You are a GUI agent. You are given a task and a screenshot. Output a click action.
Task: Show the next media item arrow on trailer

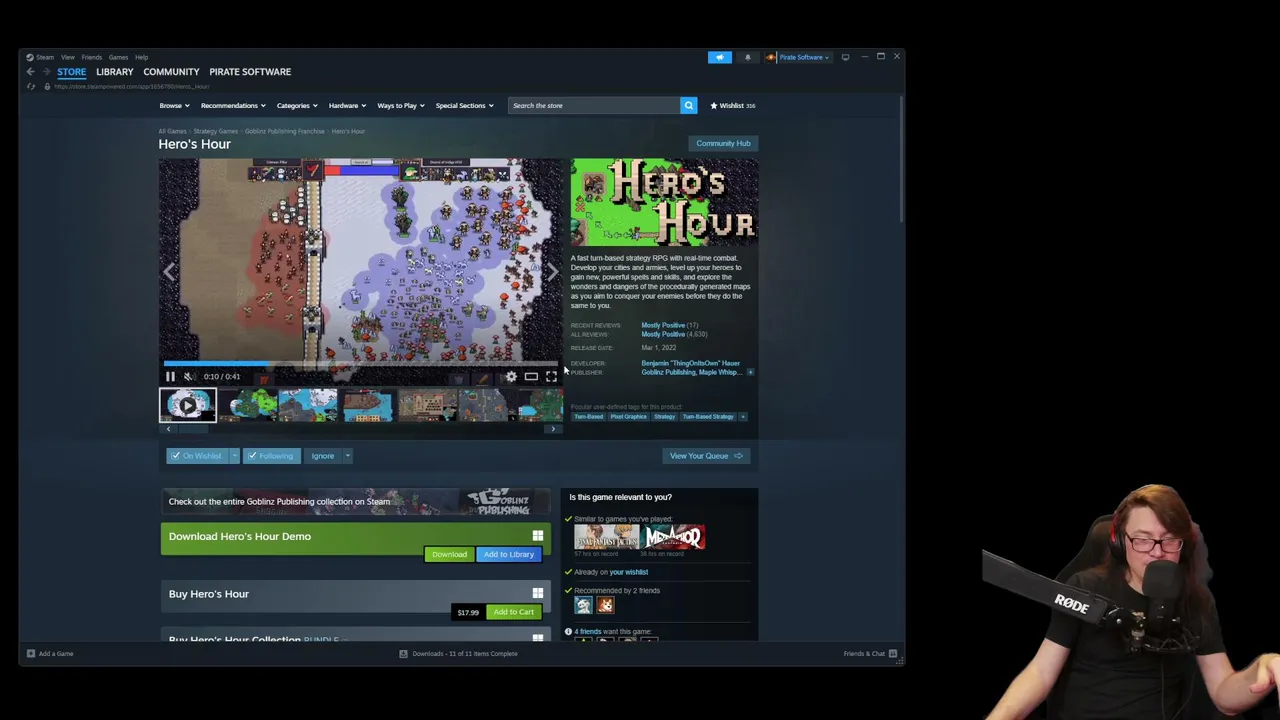coord(552,272)
